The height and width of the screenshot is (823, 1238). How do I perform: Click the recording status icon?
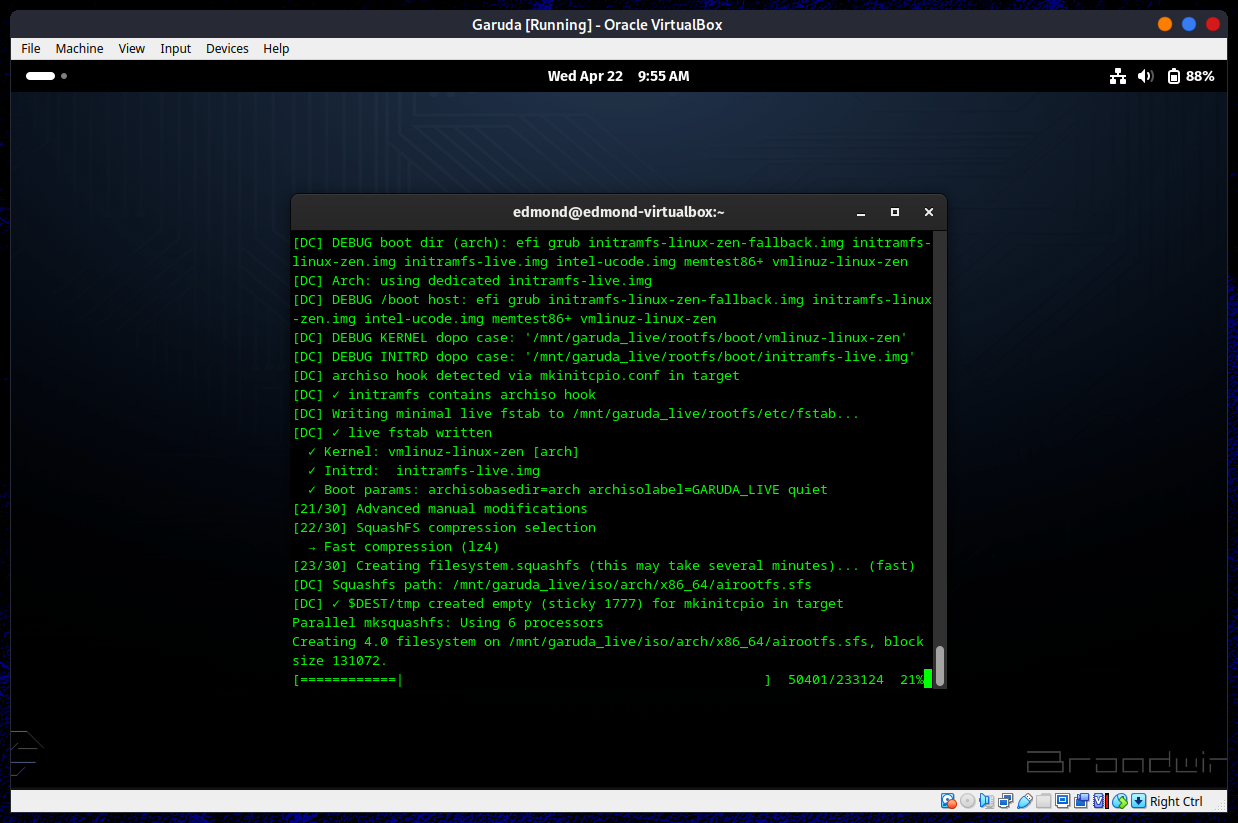(x=1081, y=801)
